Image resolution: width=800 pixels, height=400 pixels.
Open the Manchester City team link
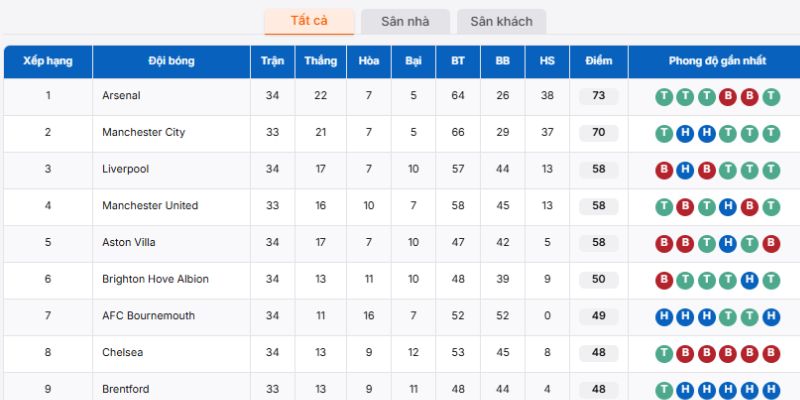point(143,132)
